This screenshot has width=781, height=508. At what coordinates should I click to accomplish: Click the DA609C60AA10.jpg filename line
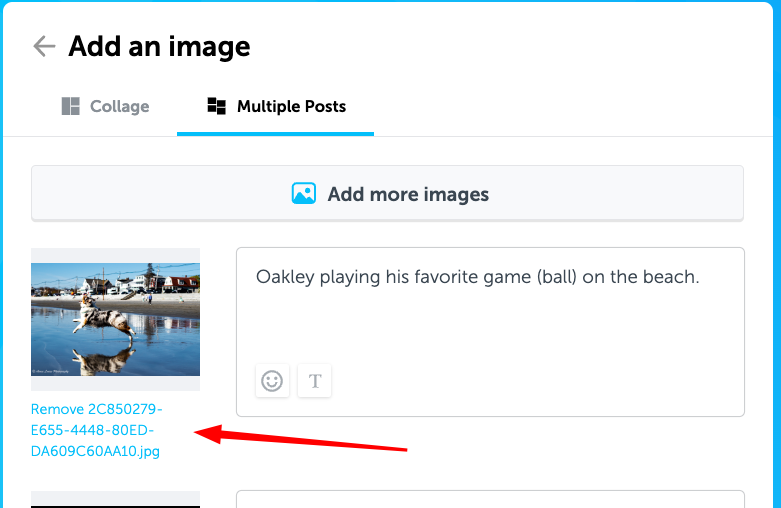tap(95, 451)
